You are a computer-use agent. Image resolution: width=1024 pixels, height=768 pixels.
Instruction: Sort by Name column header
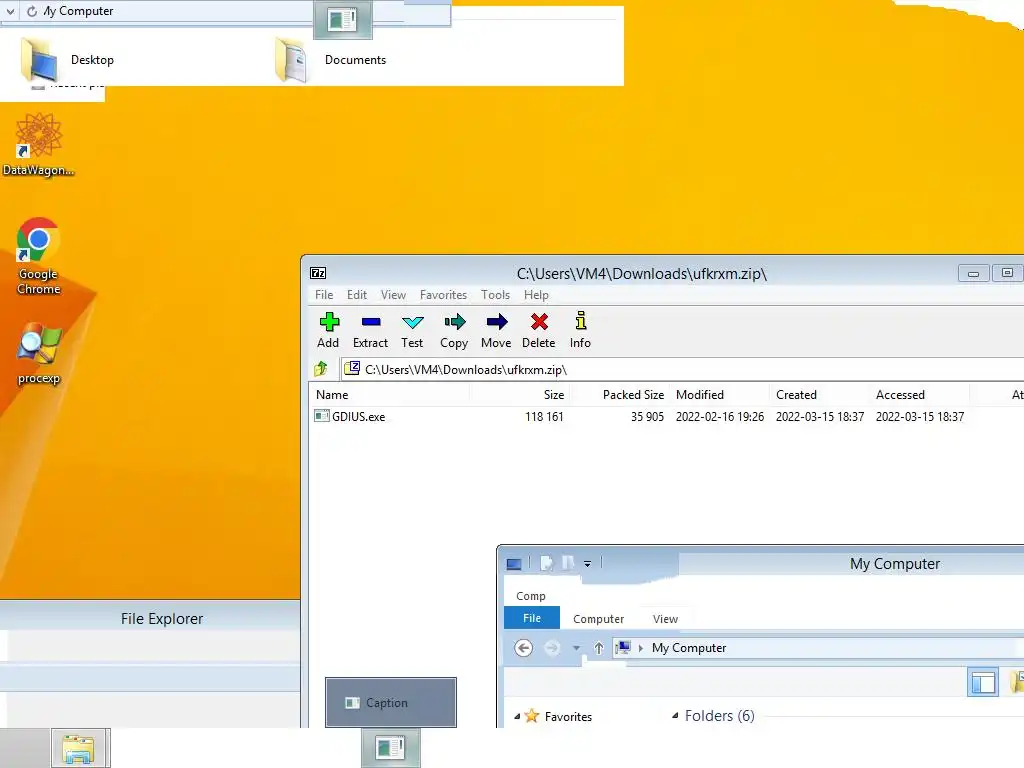click(x=390, y=394)
